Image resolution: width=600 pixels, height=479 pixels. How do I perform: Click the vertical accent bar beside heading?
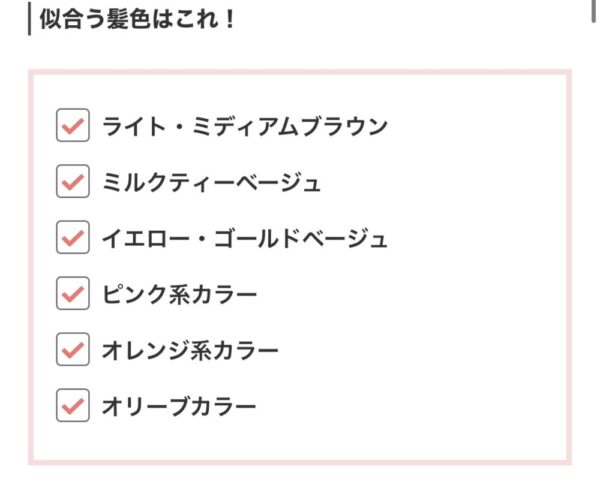(x=29, y=19)
